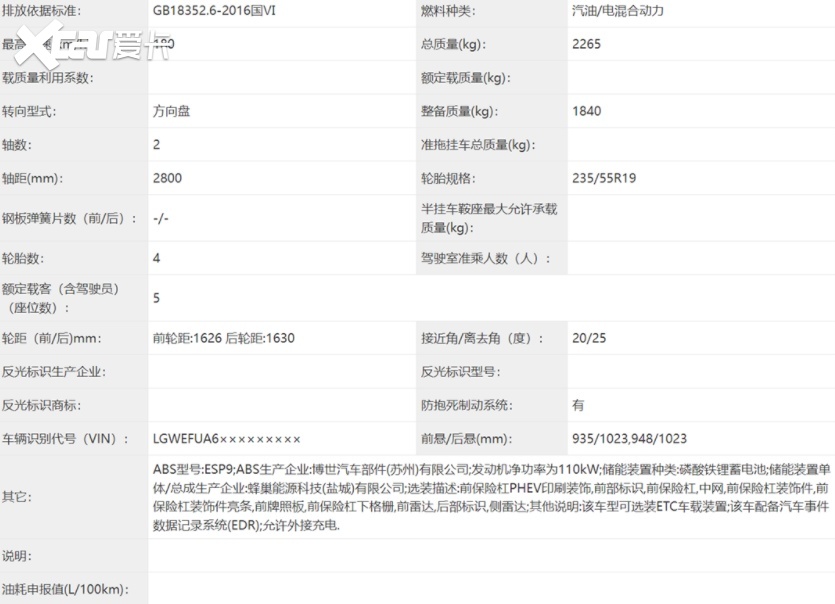
Task: Select the curb weight value 1840
Action: pos(587,111)
